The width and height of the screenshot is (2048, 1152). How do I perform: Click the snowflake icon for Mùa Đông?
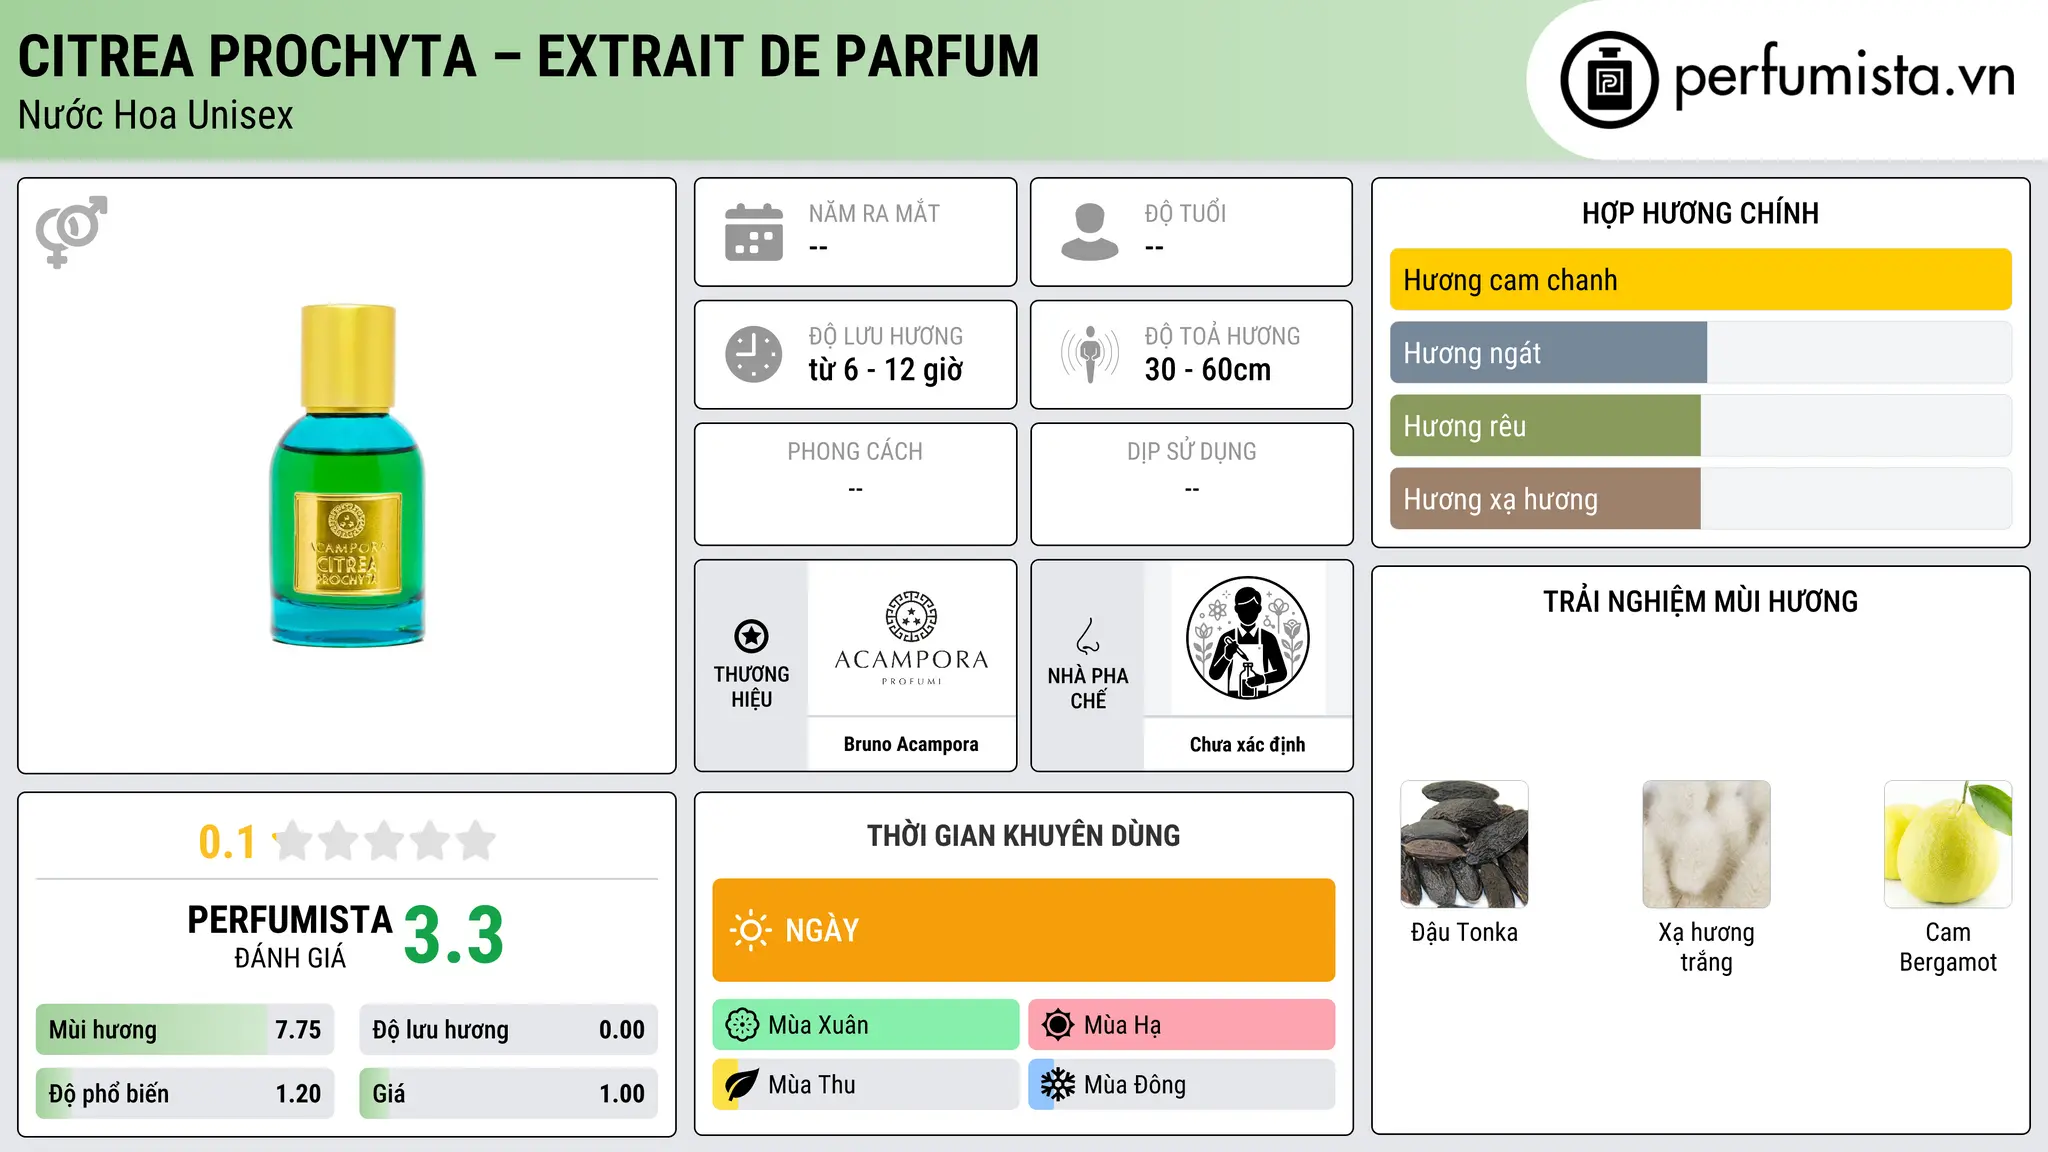coord(1058,1085)
